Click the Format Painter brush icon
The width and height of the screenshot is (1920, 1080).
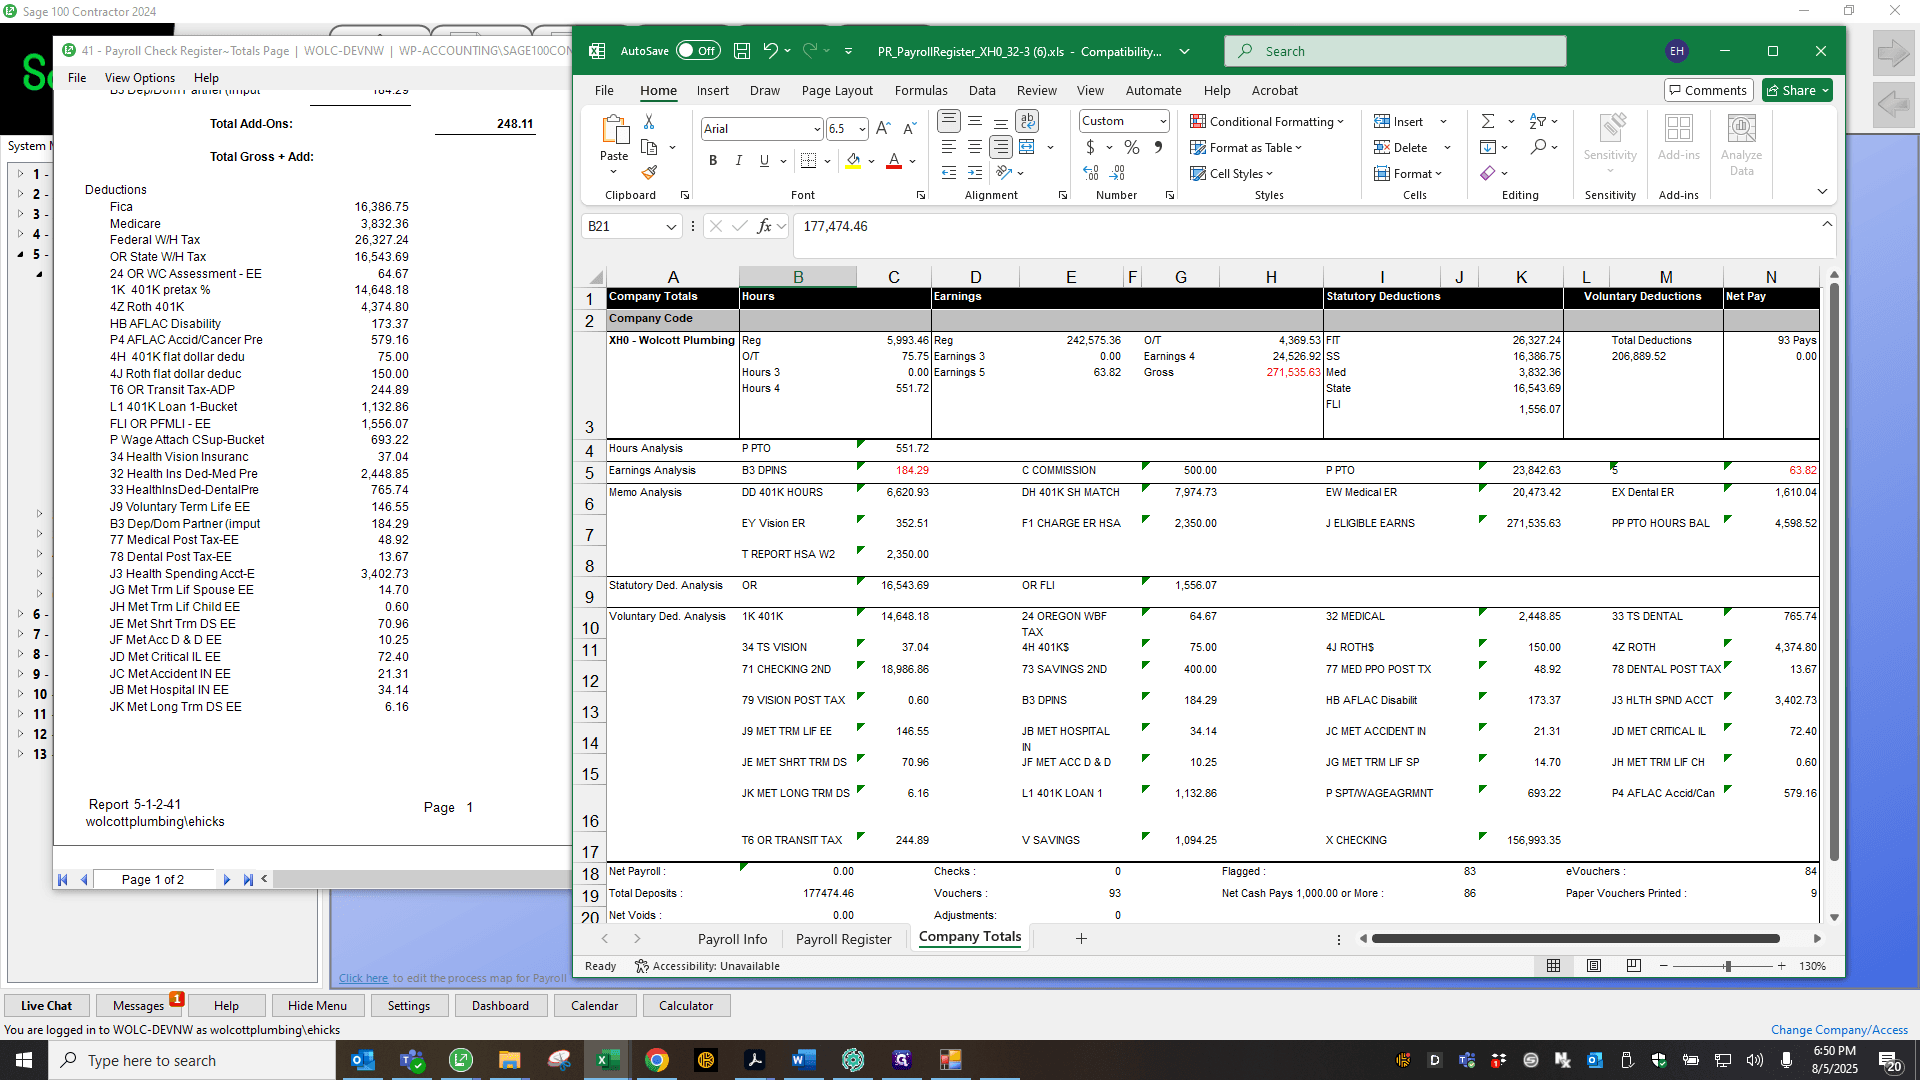coord(649,173)
